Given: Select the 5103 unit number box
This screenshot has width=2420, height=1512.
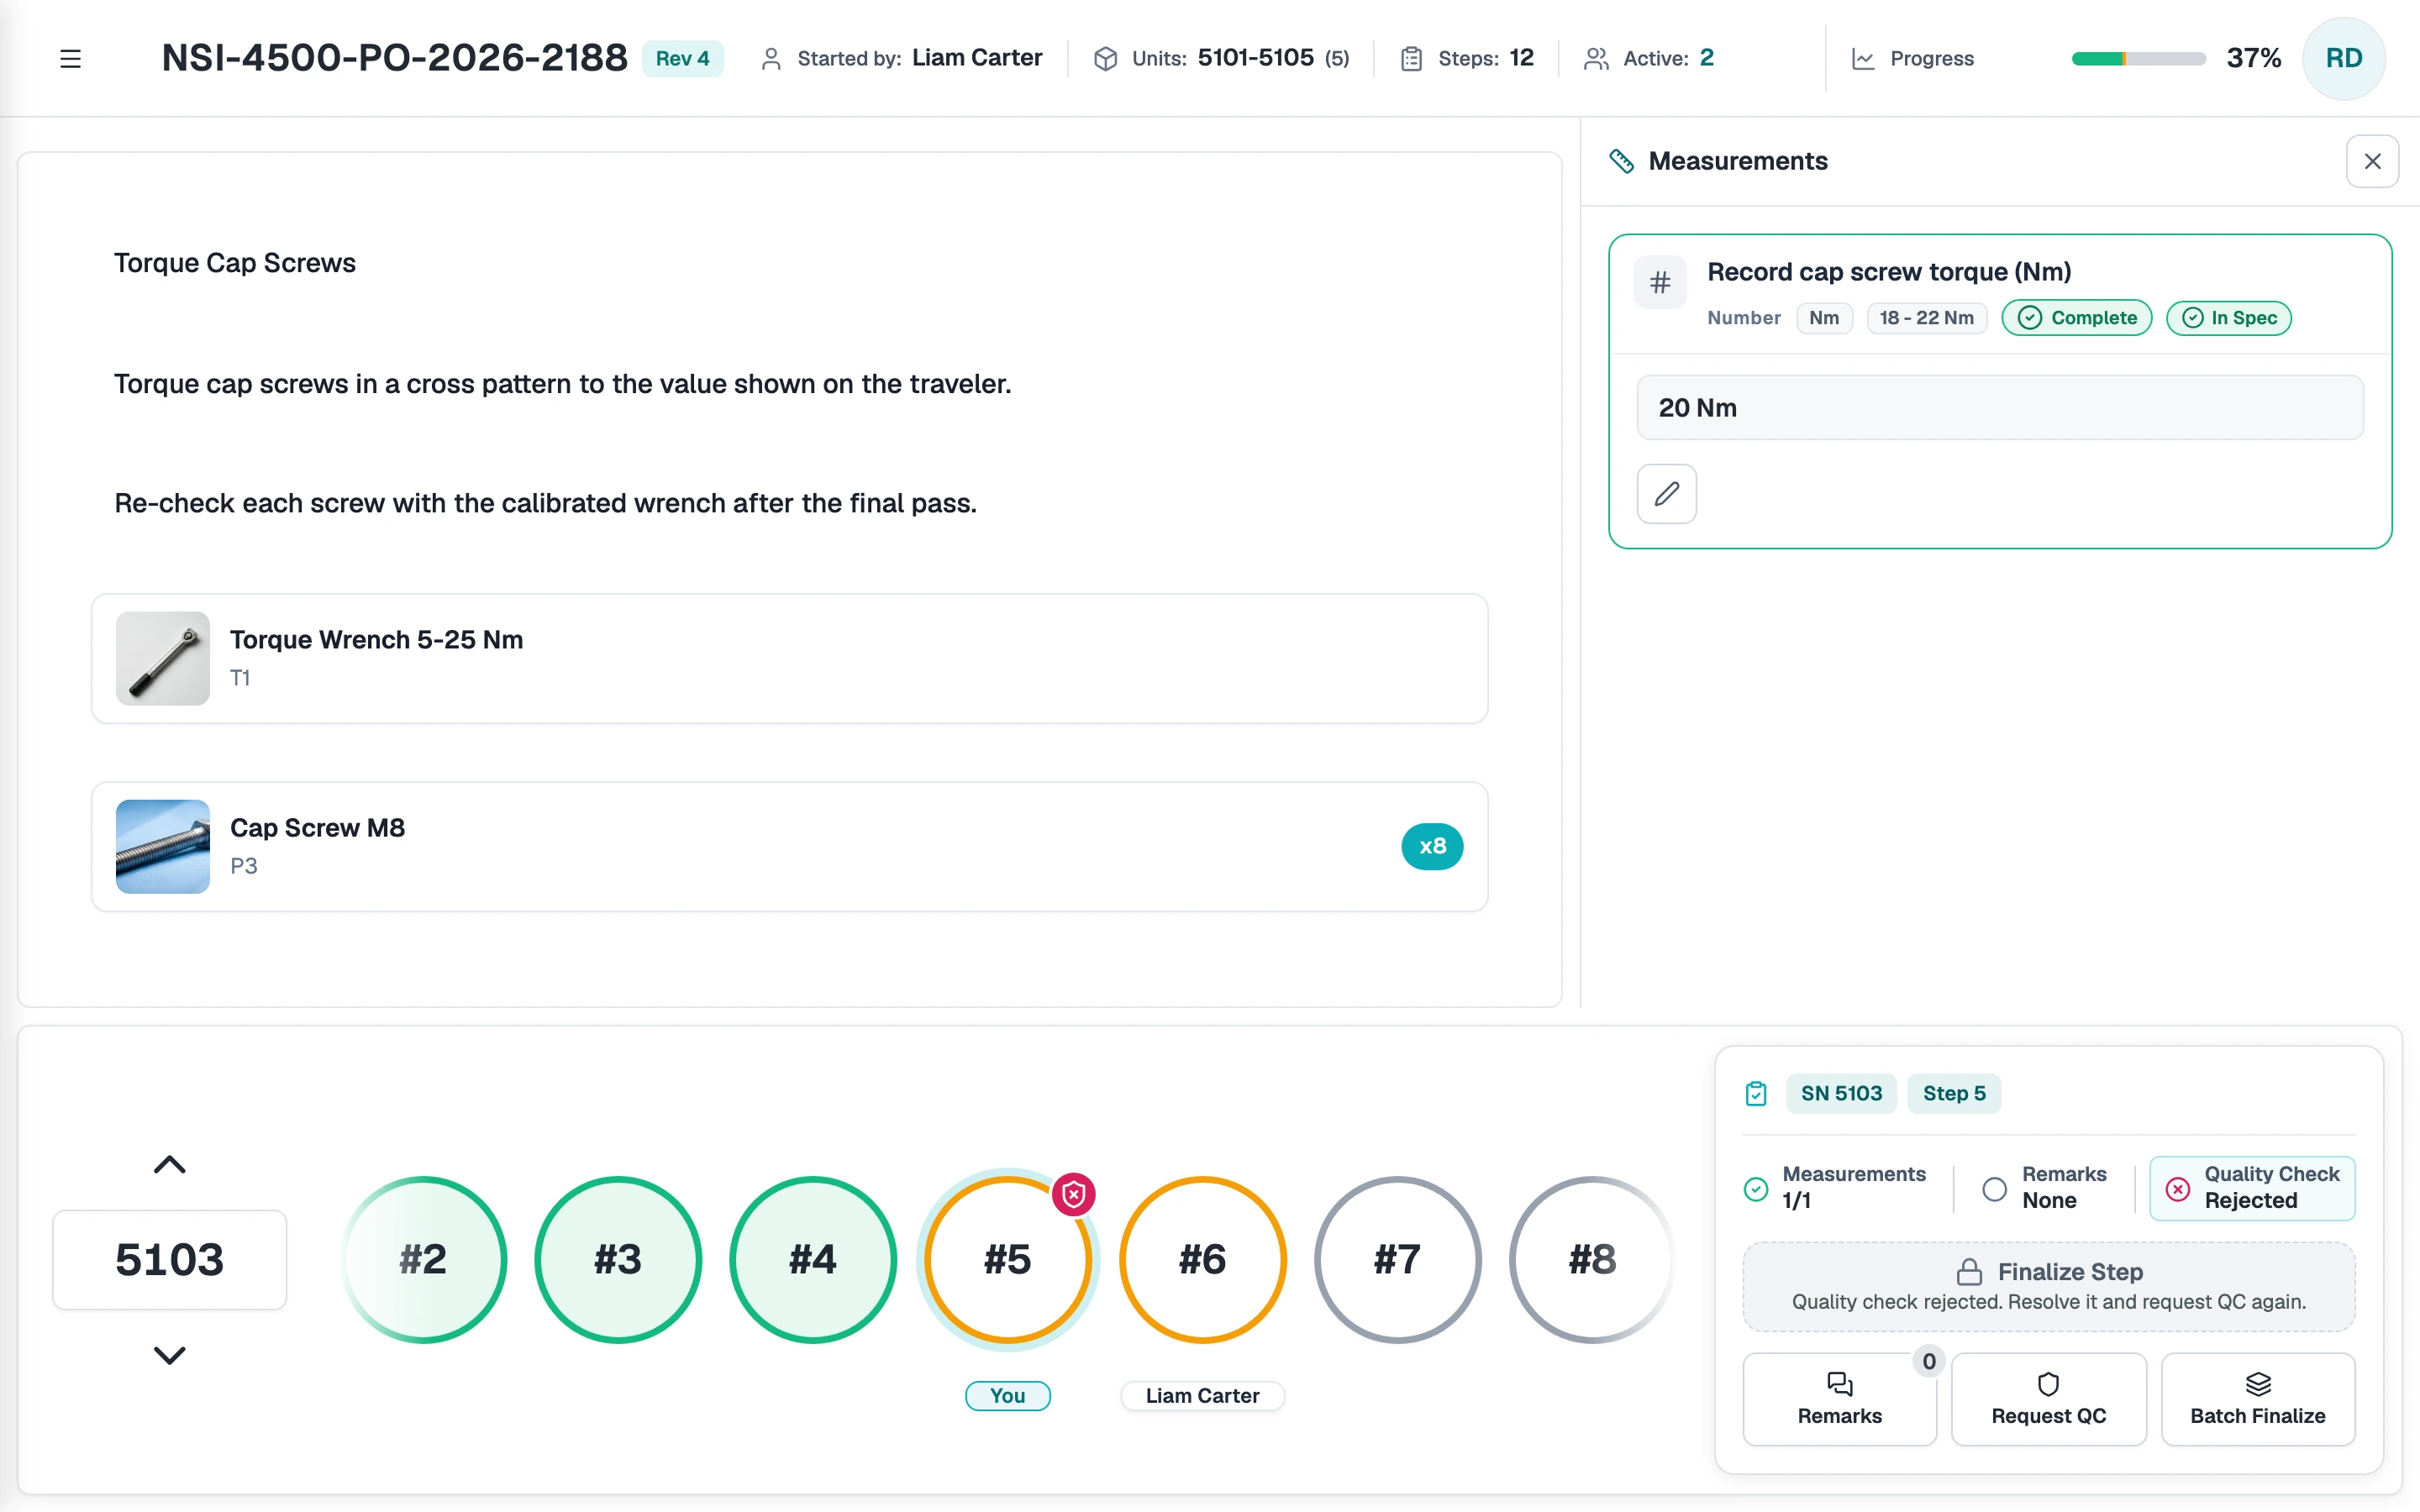Looking at the screenshot, I should (170, 1260).
